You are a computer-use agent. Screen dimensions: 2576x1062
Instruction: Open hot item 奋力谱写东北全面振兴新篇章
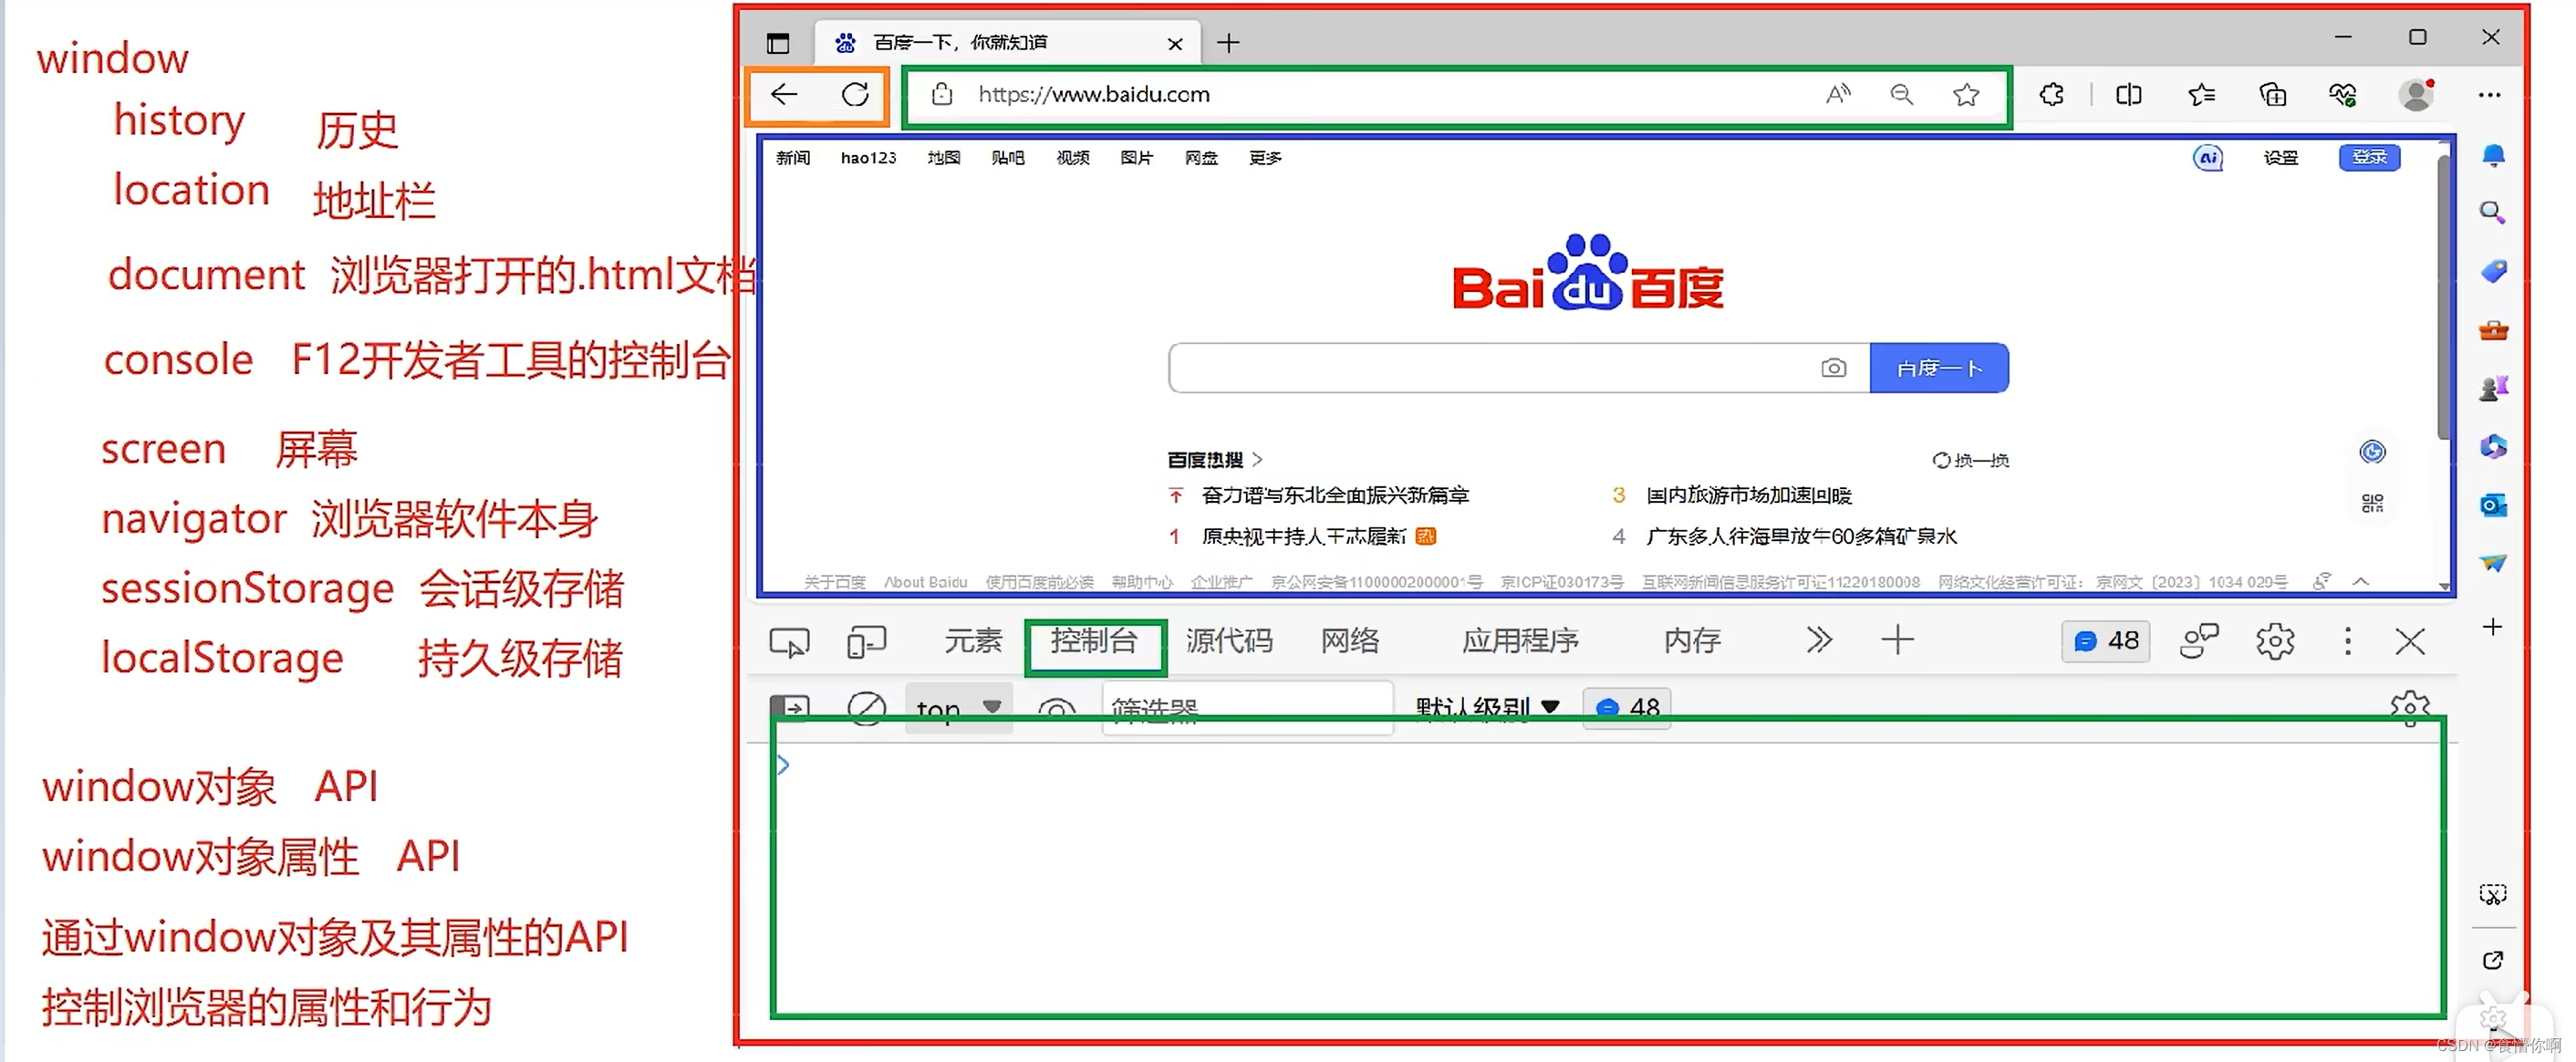click(x=1335, y=495)
